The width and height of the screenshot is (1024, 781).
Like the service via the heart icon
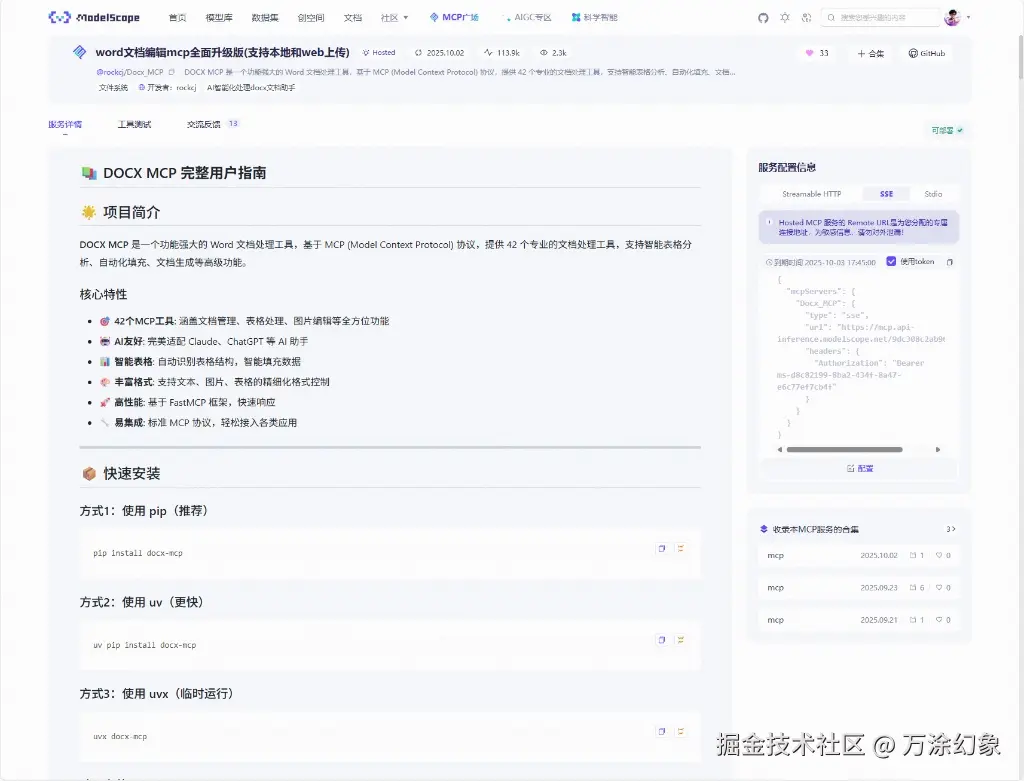pyautogui.click(x=809, y=53)
